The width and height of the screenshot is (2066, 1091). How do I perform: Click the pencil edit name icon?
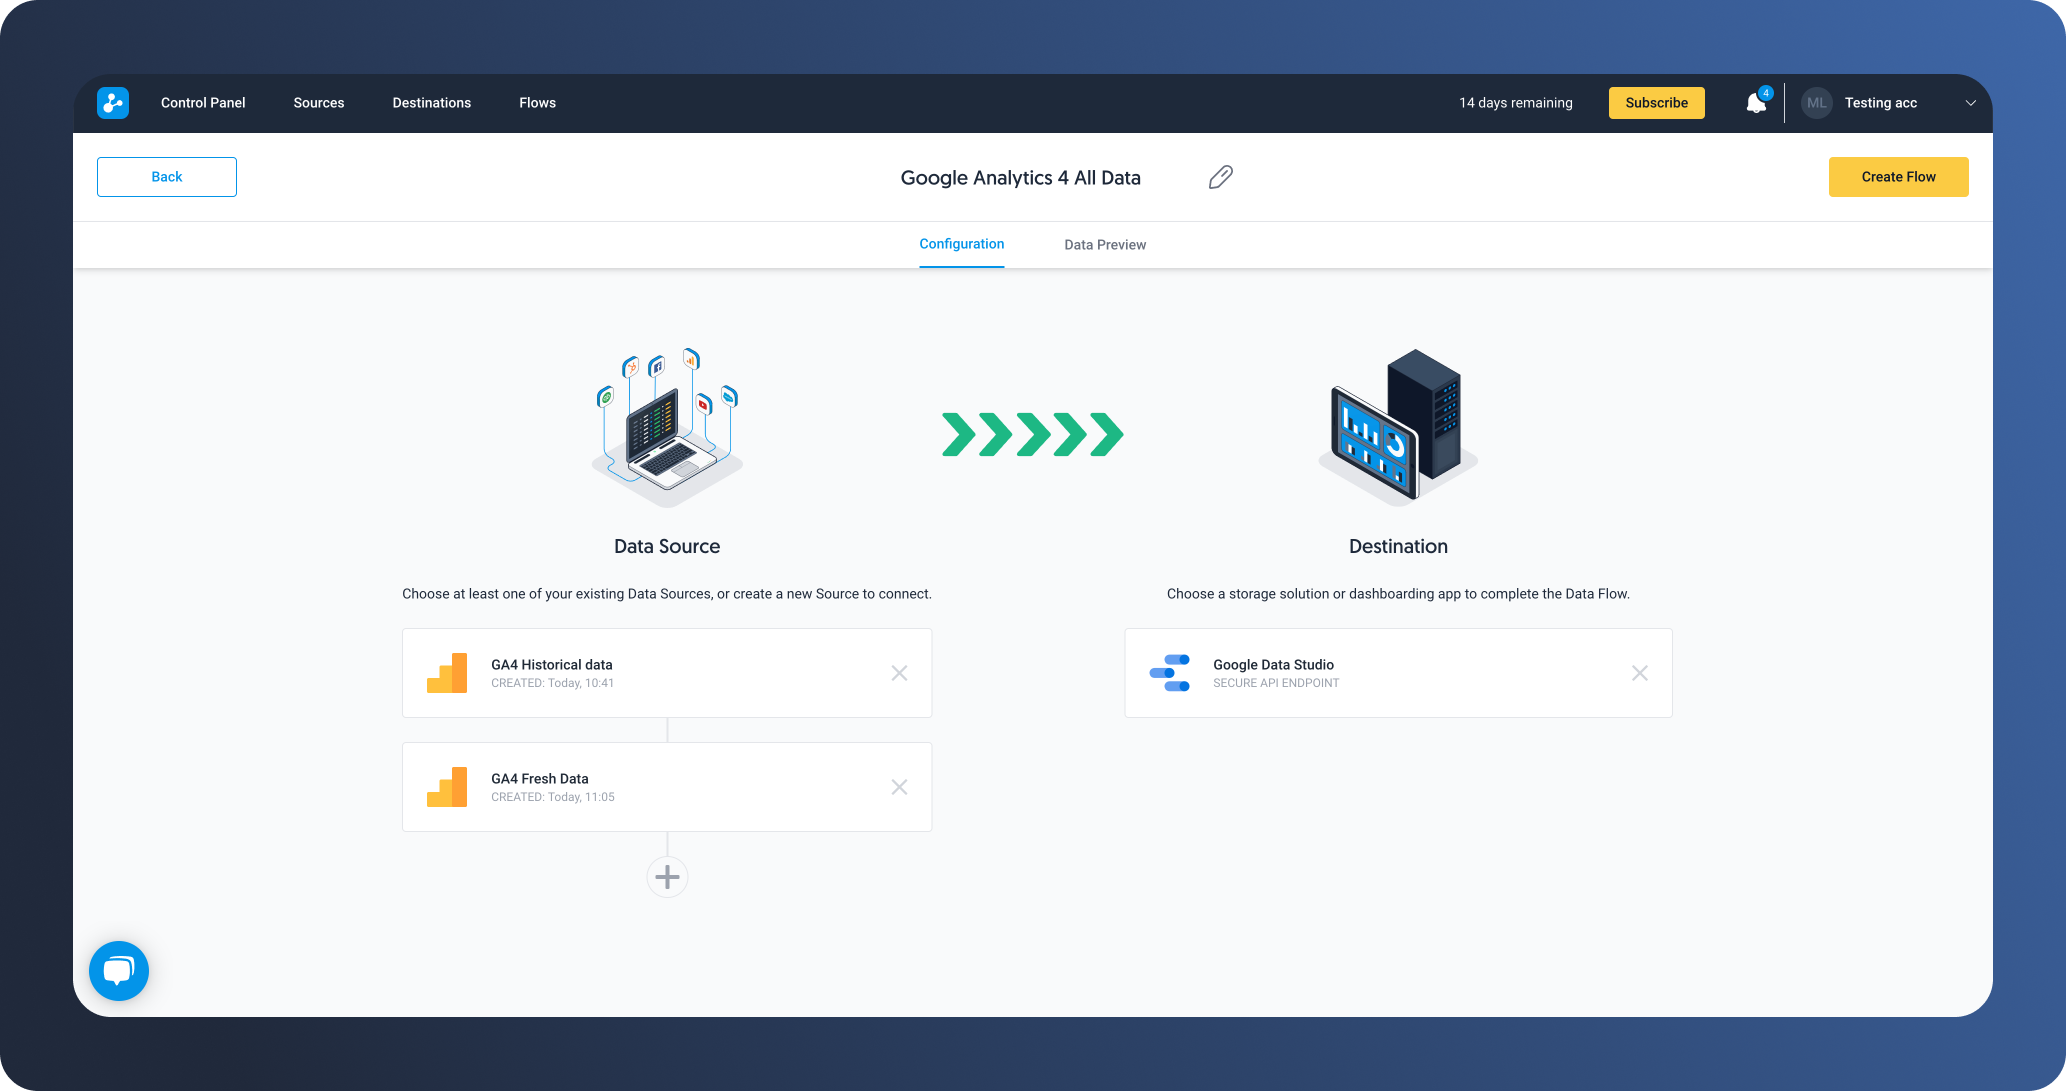[1220, 177]
